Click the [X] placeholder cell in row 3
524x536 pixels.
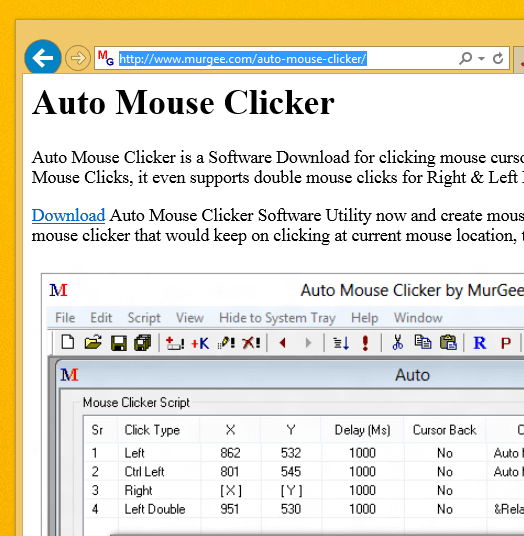point(231,491)
